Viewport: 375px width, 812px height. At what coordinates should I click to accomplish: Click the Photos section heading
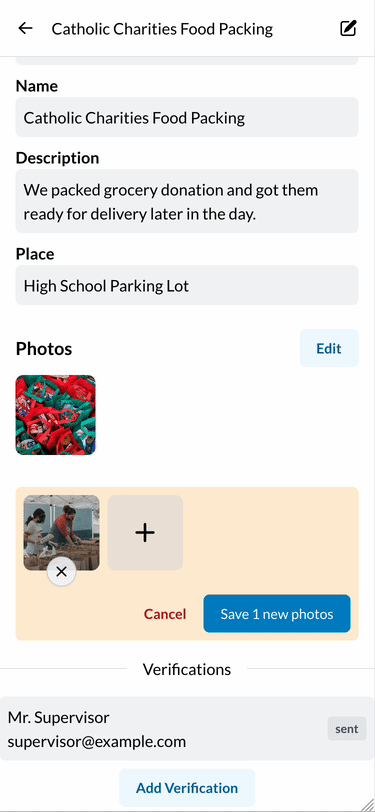coord(44,349)
